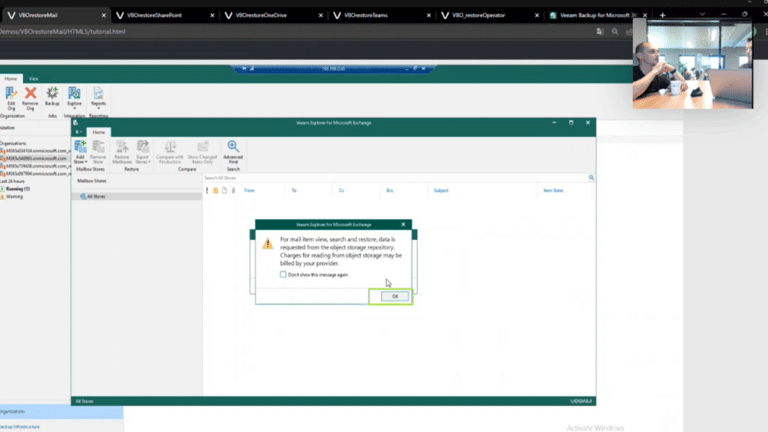Viewport: 768px width, 432px height.
Task: Maximize the Veeam Explorer window
Action: pyautogui.click(x=571, y=122)
